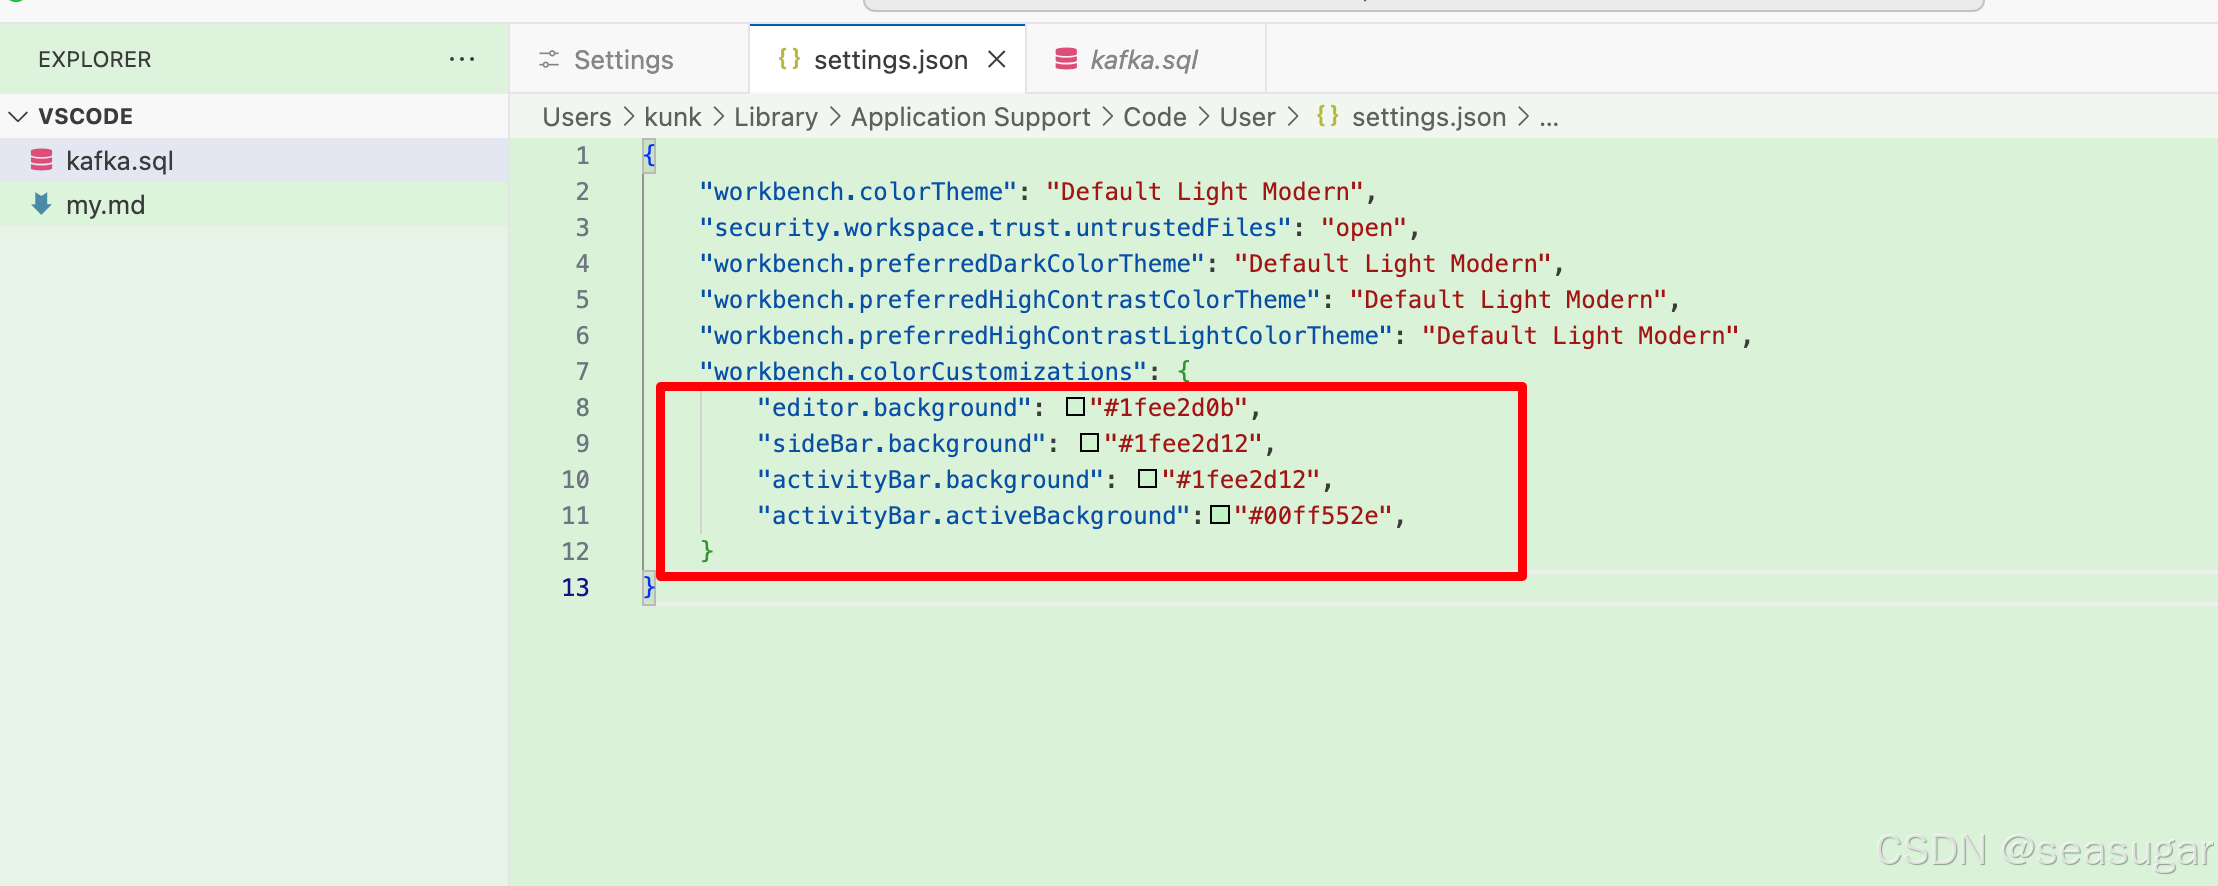Viewport: 2218px width, 886px height.
Task: Click the "workbench.colorTheme" key text
Action: point(858,192)
